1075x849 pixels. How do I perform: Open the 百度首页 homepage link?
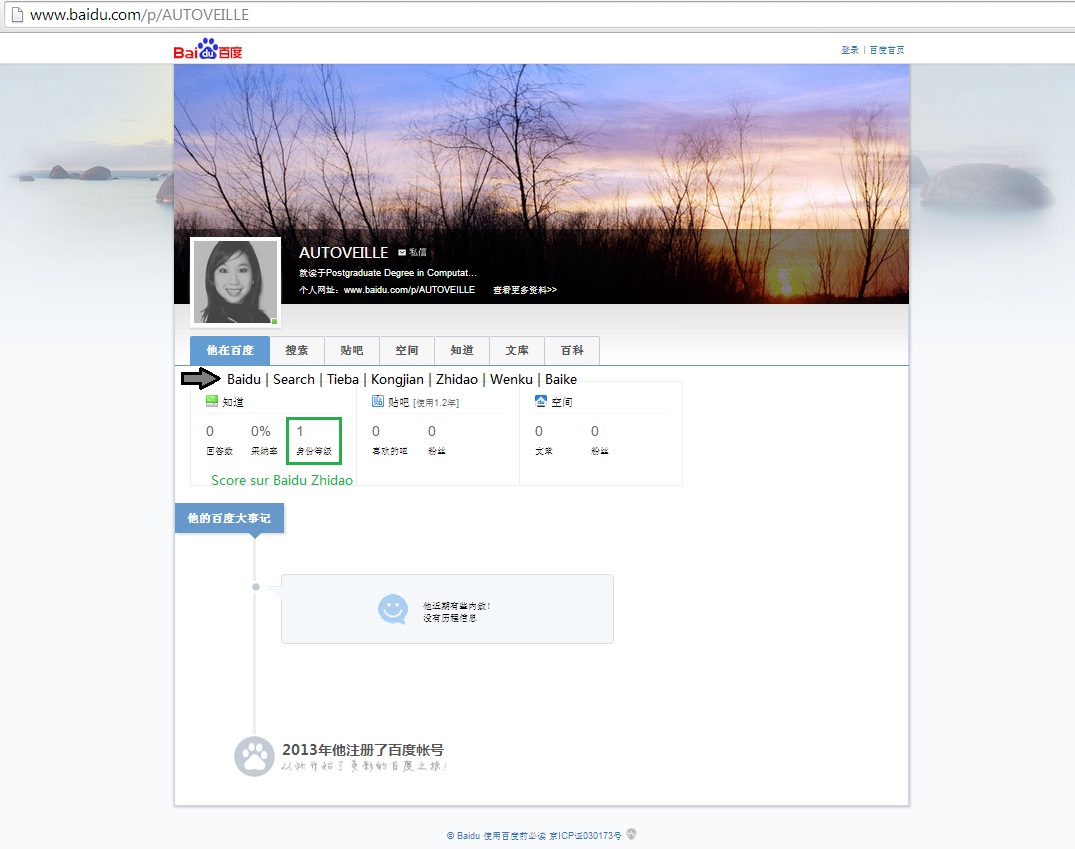pos(887,50)
